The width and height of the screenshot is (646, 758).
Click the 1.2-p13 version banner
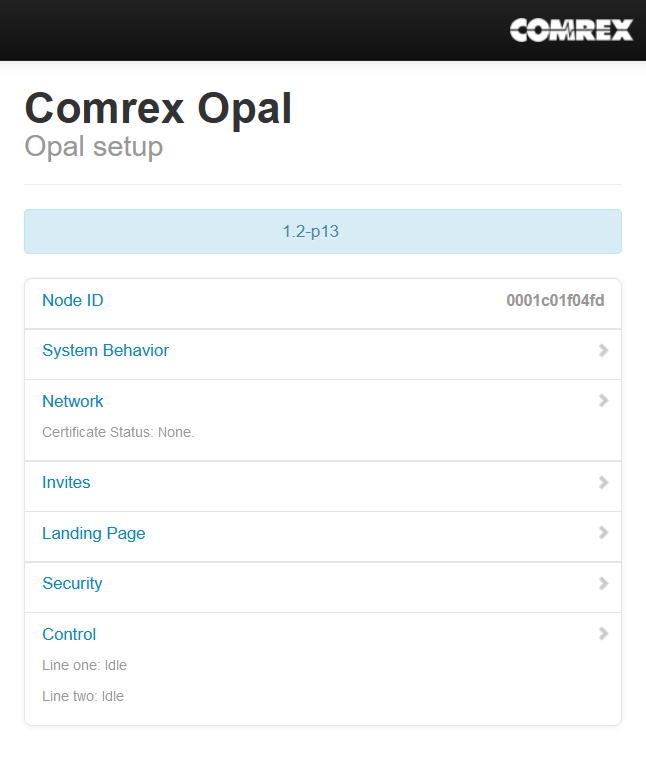click(x=323, y=232)
